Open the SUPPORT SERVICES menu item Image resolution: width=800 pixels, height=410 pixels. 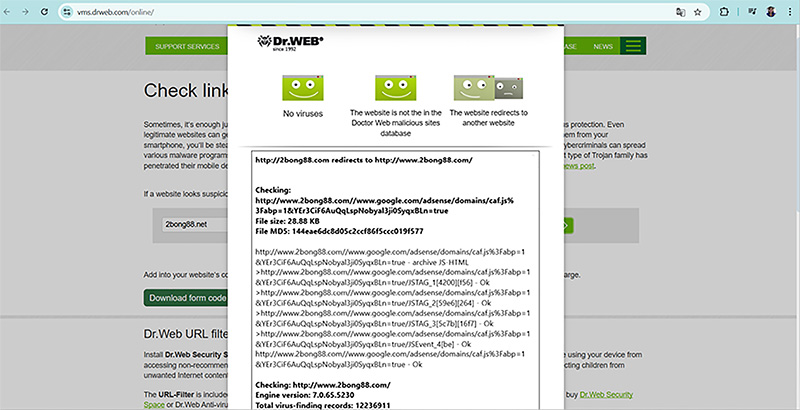pos(187,46)
